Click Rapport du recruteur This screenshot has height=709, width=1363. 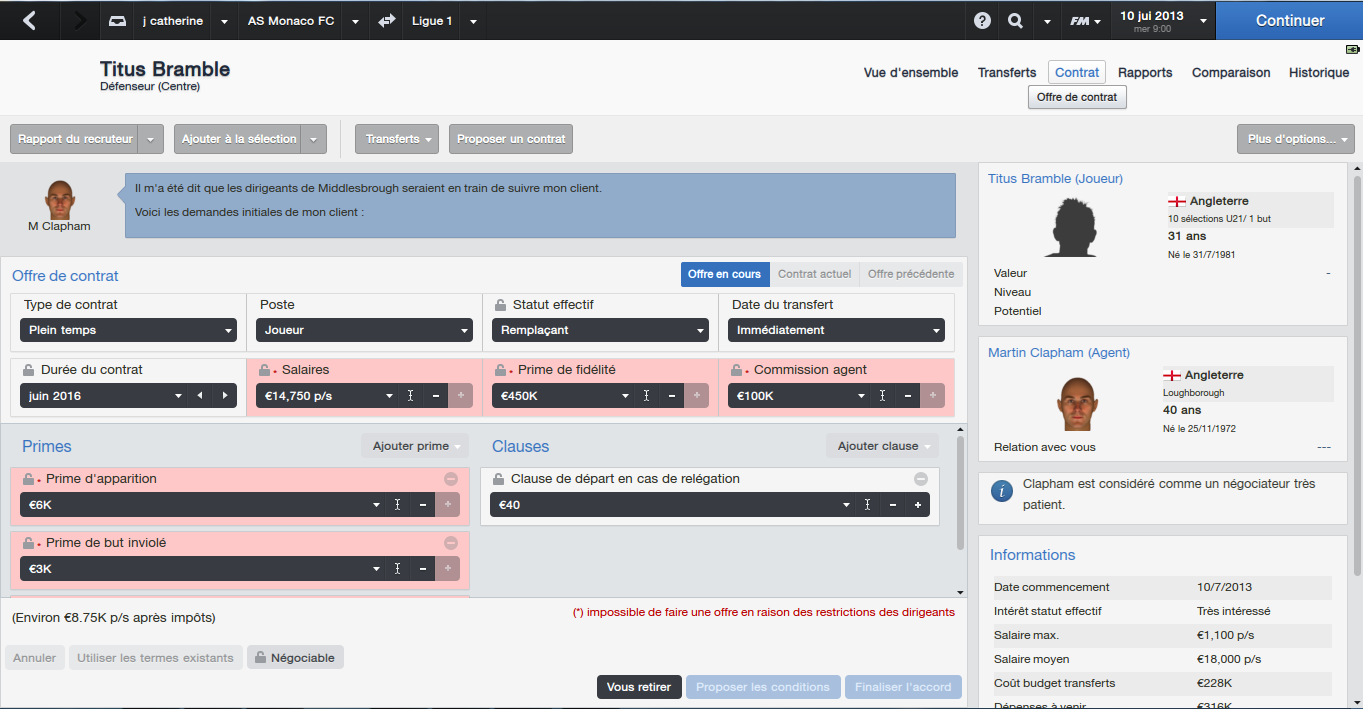(x=75, y=139)
